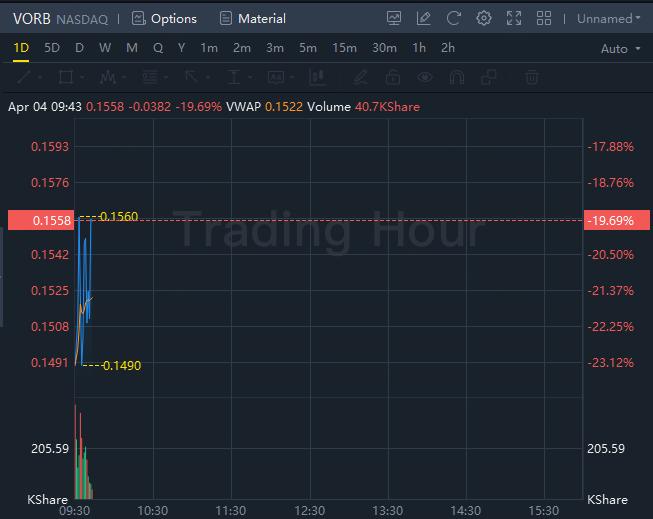
Task: Expand the wave pattern tool options arrow
Action: click(x=124, y=77)
